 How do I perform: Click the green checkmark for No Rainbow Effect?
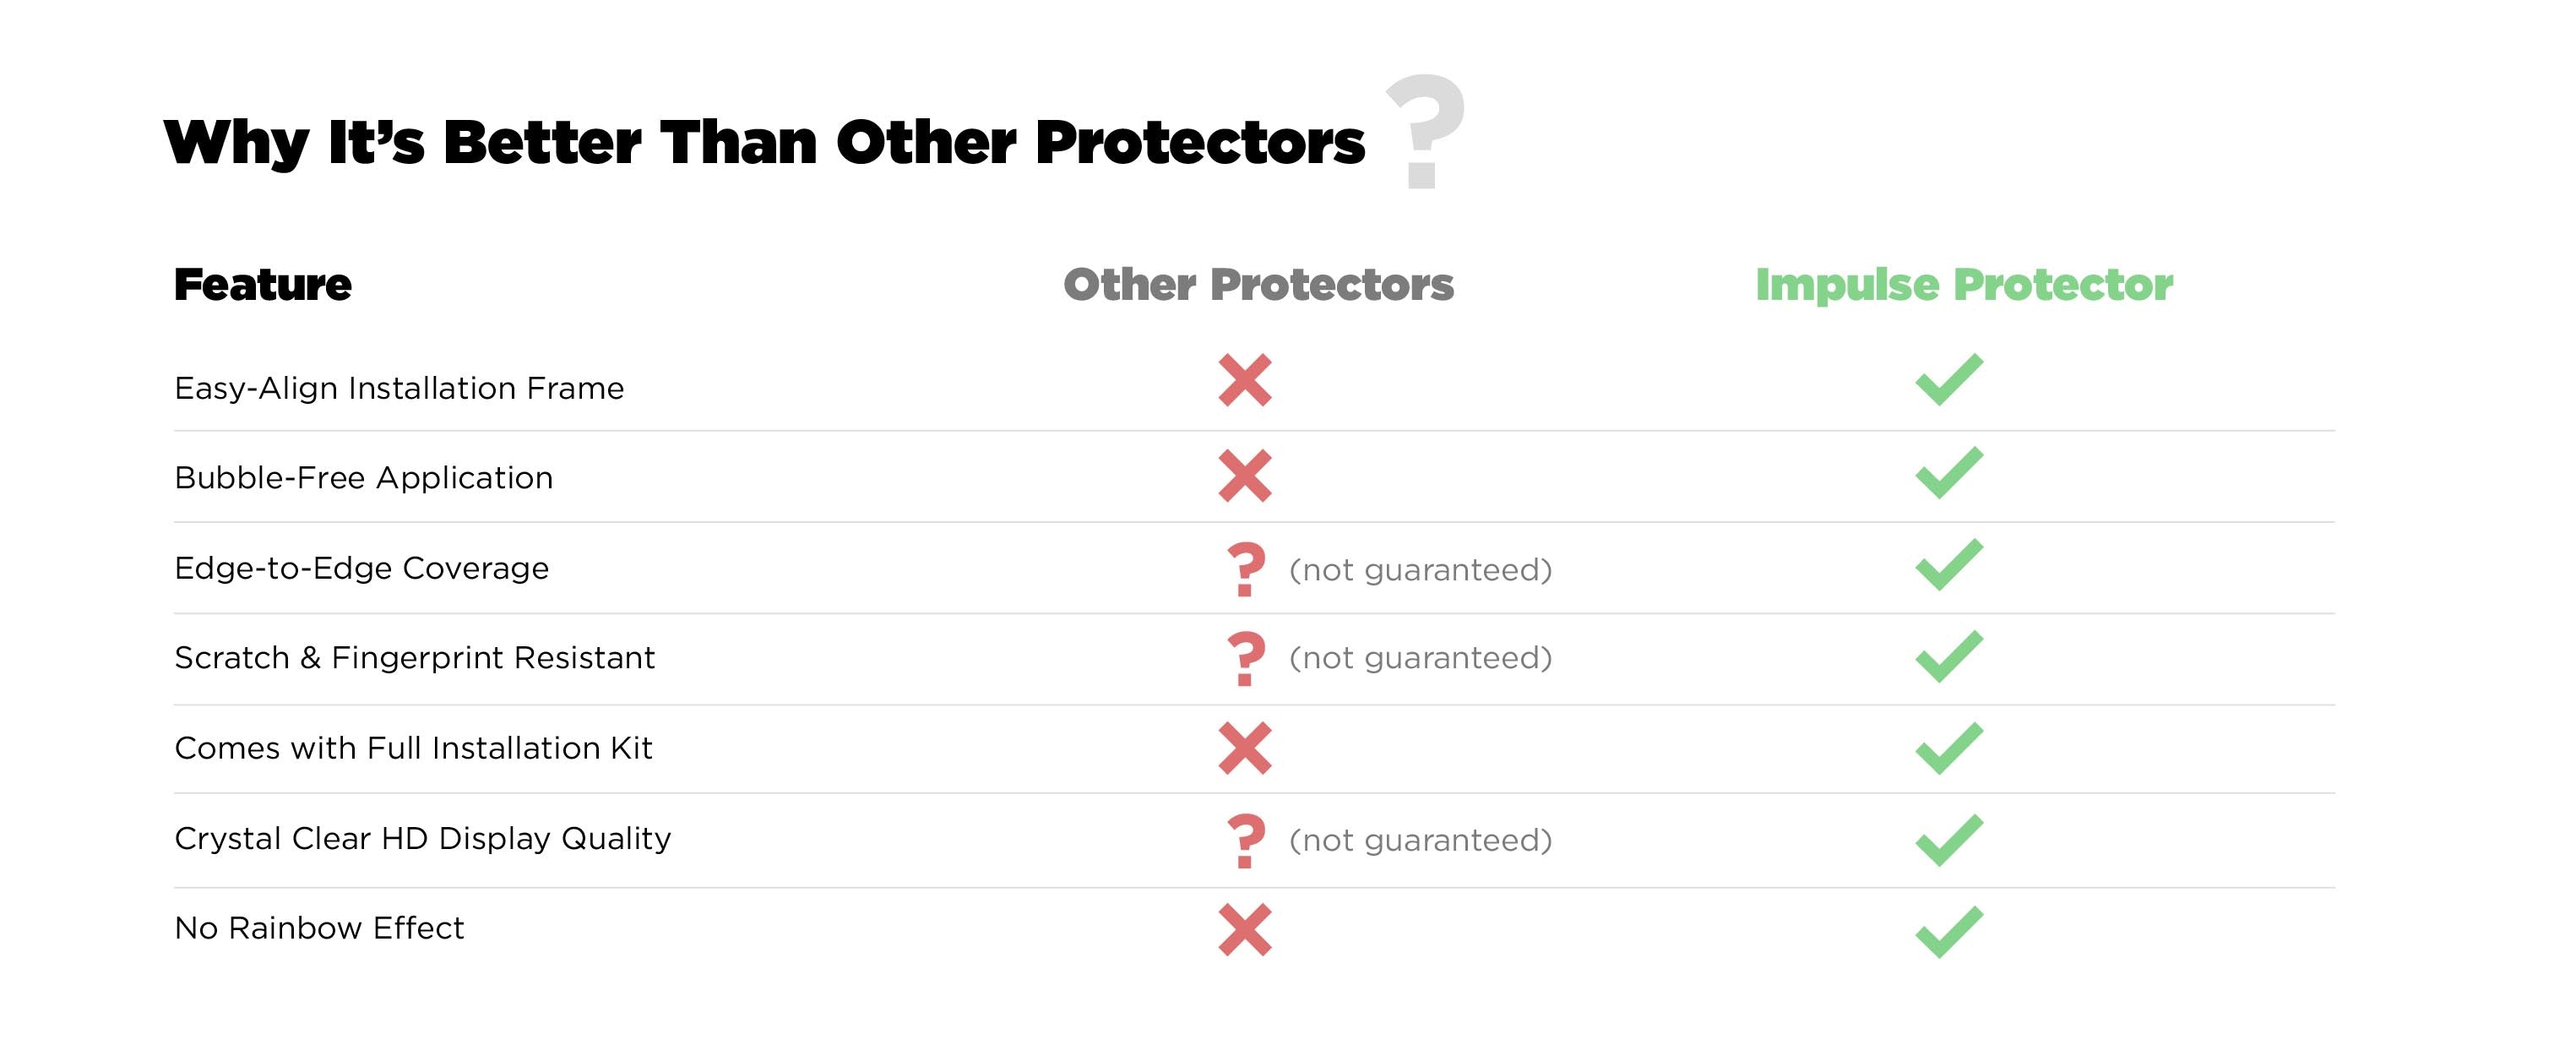pos(1949,932)
